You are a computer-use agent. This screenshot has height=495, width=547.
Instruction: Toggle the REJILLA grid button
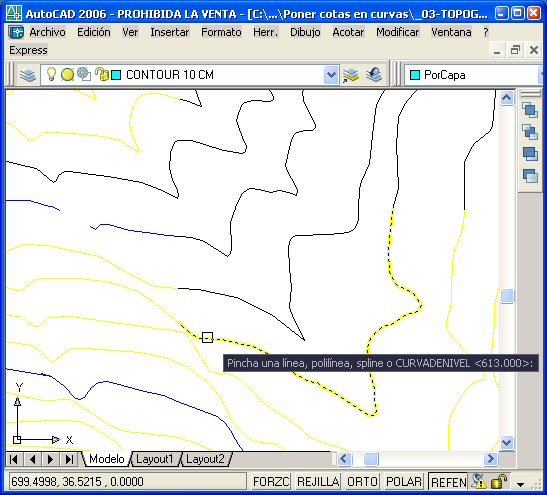318,482
